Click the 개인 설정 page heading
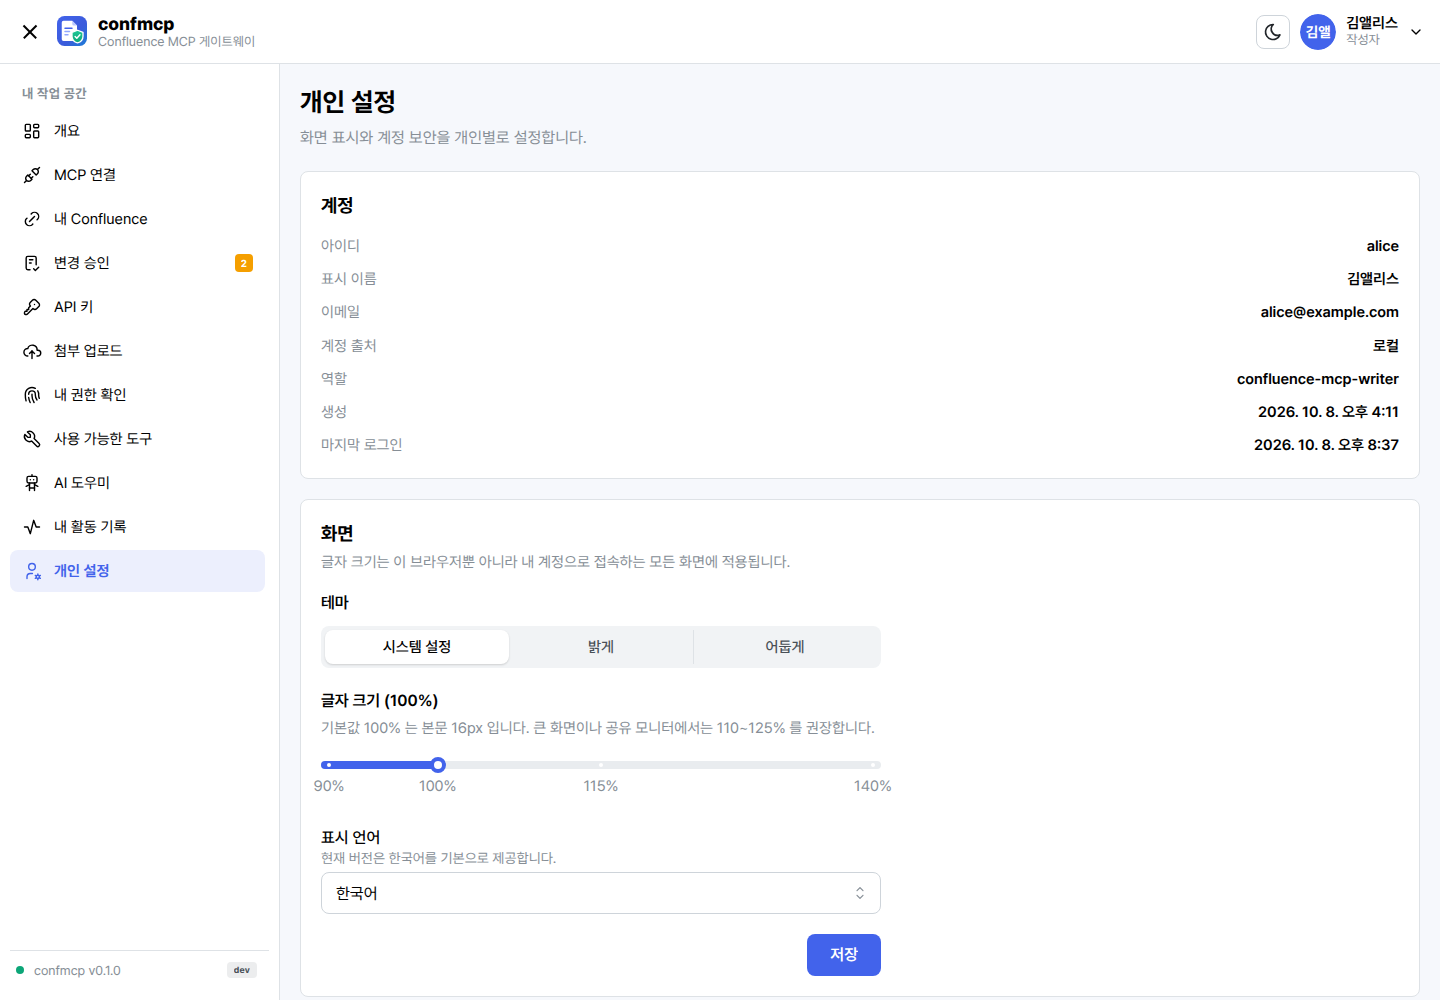The width and height of the screenshot is (1440, 1000). (348, 101)
